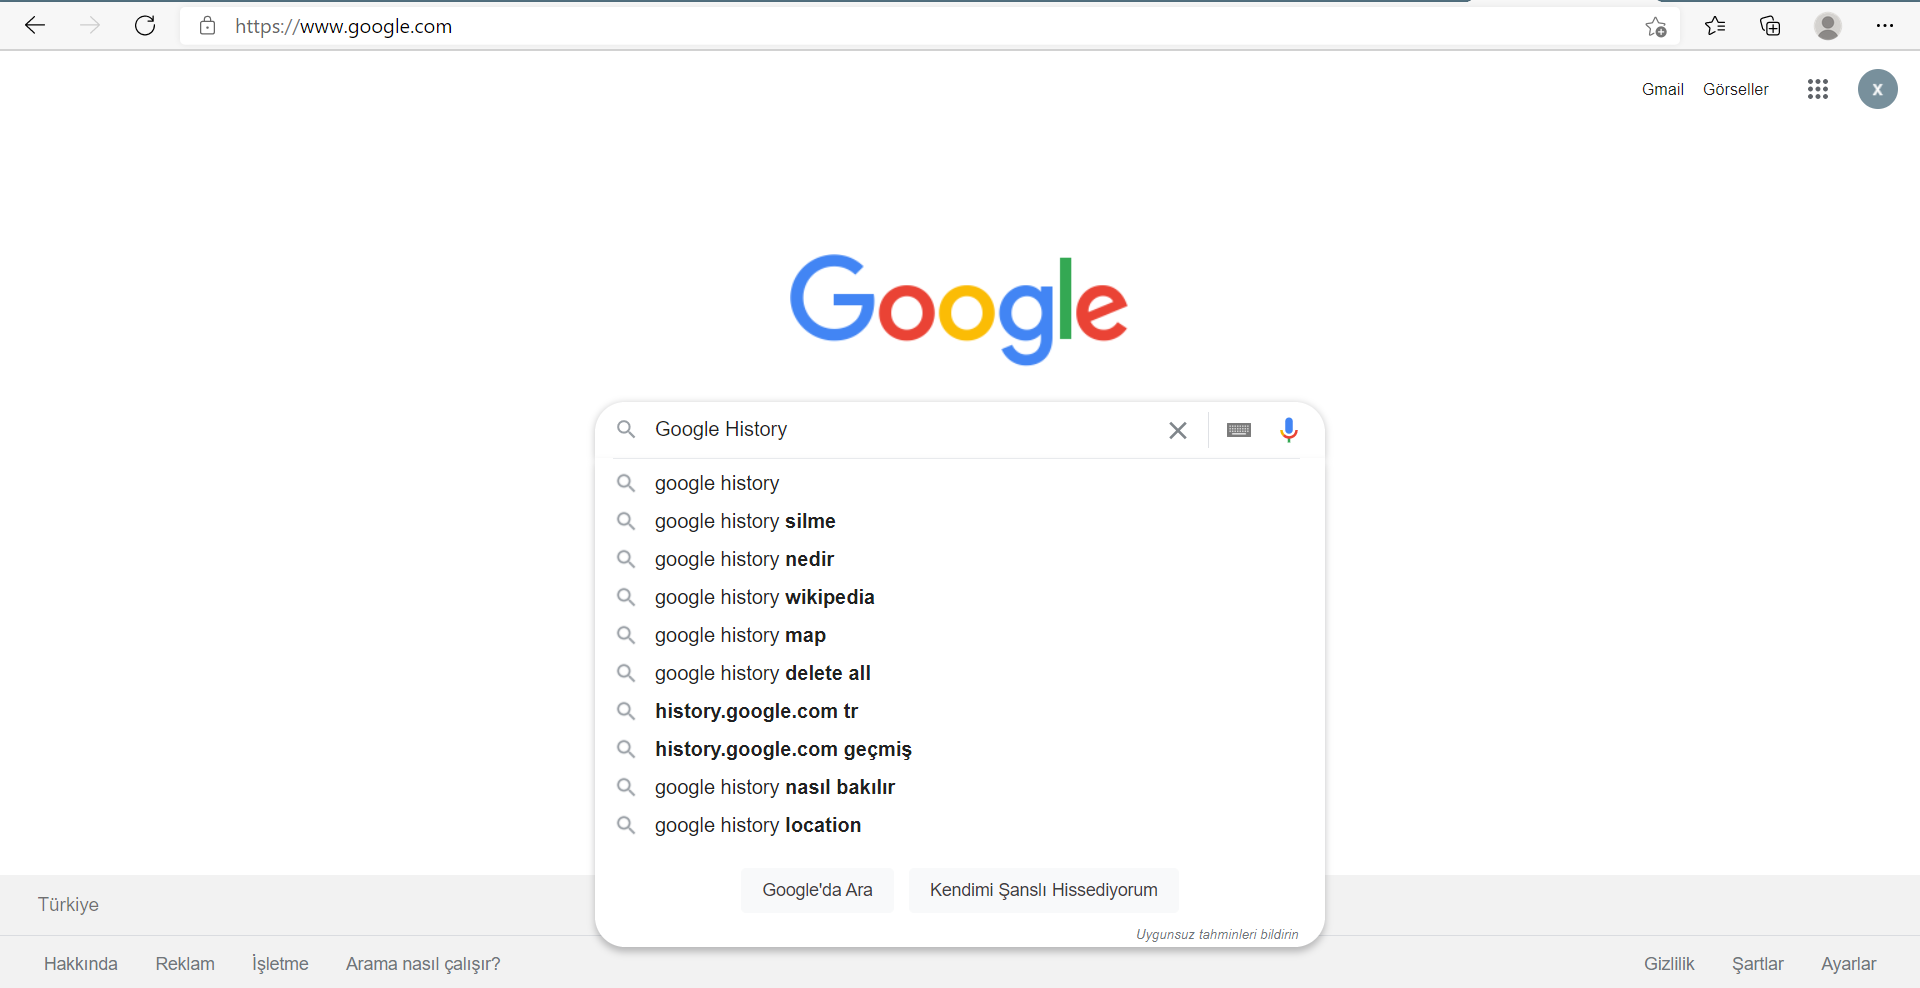Image resolution: width=1920 pixels, height=988 pixels.
Task: Click the browser back arrow
Action: tap(35, 26)
